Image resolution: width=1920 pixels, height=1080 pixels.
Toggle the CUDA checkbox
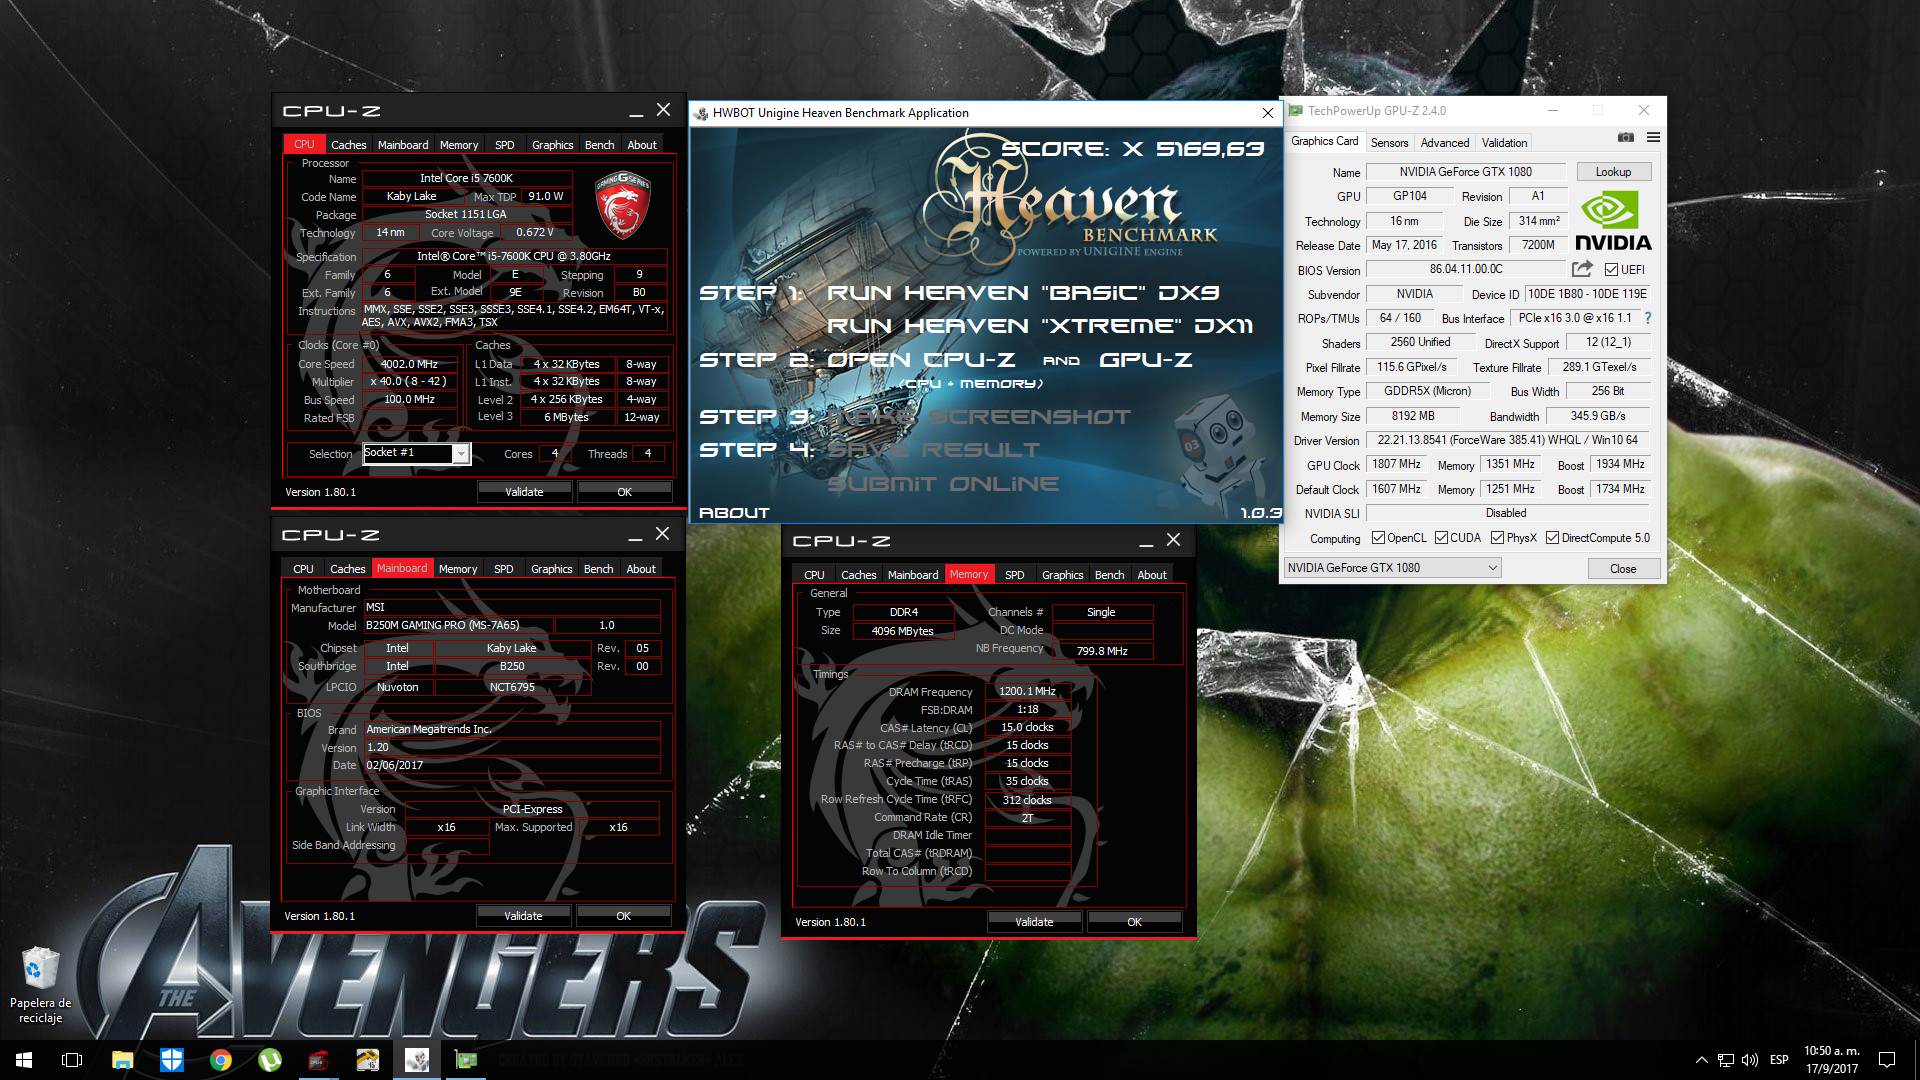point(1442,538)
